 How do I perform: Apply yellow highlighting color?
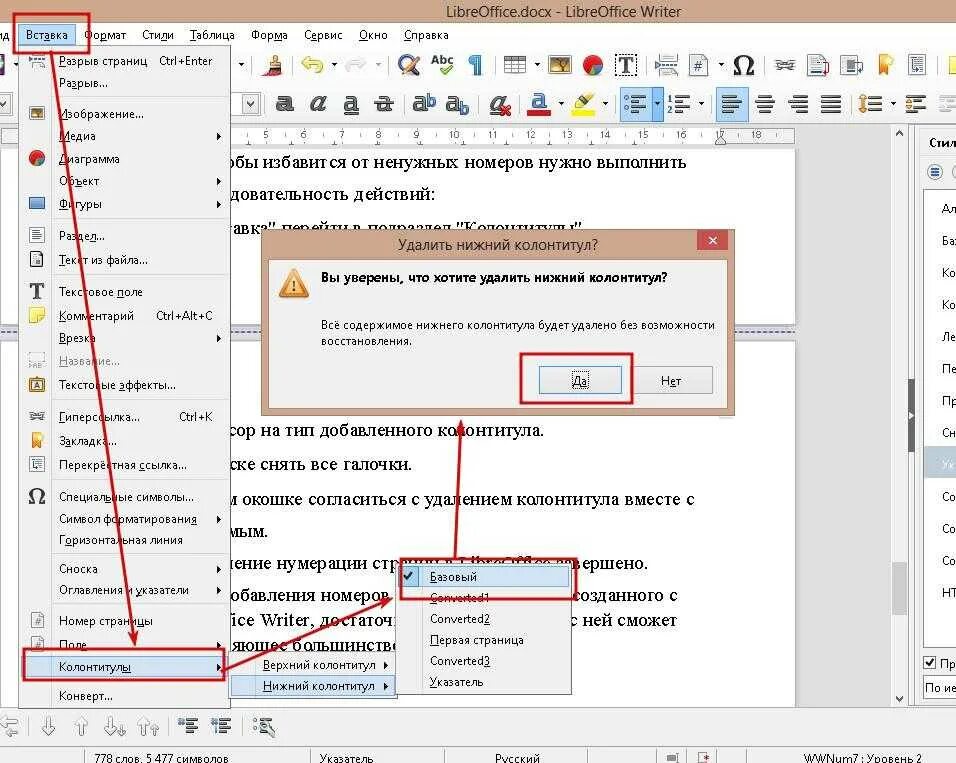click(x=583, y=104)
